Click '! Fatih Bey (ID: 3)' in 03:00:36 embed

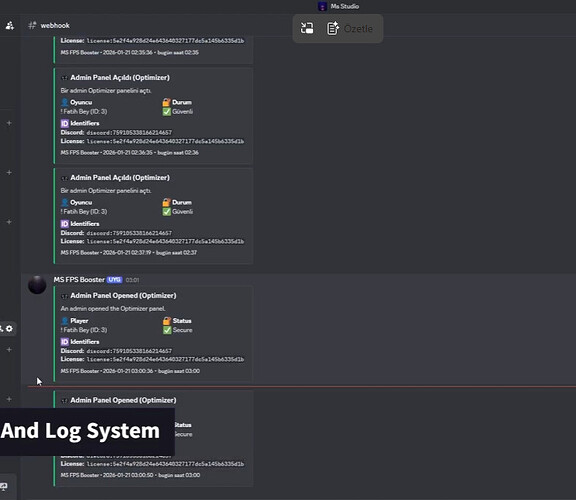pyautogui.click(x=84, y=330)
